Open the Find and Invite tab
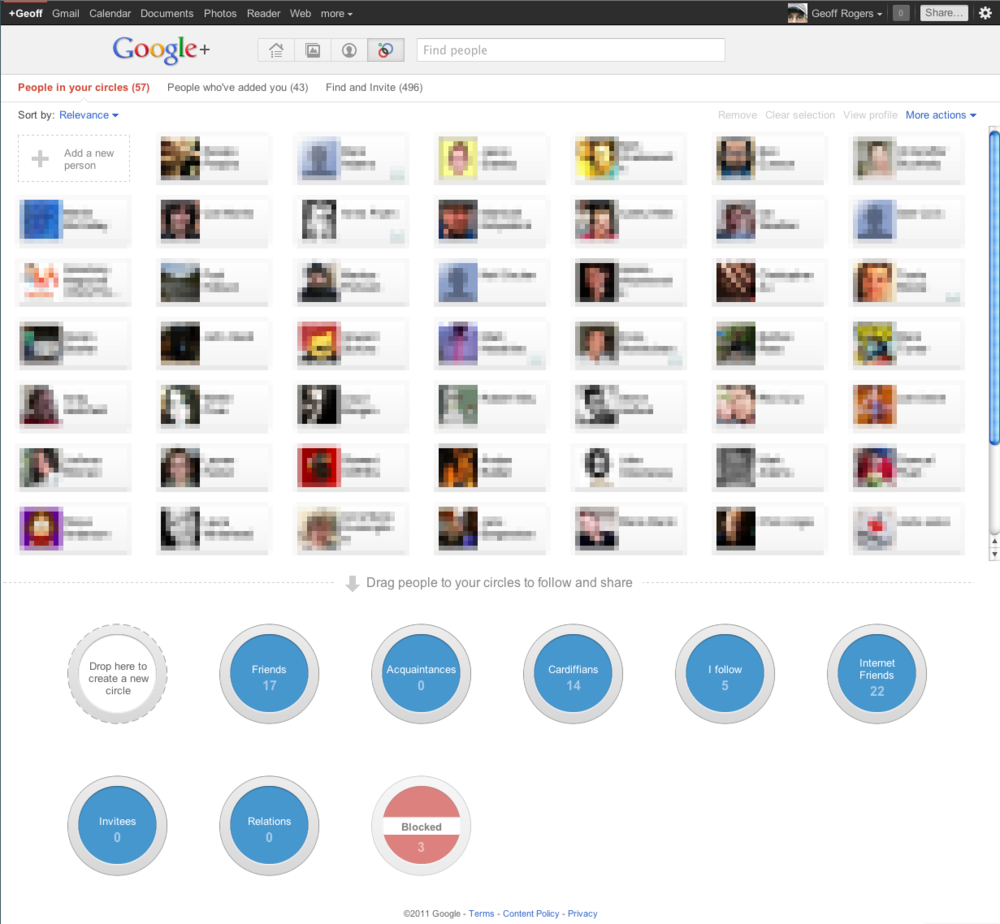The height and width of the screenshot is (924, 1000). tap(374, 87)
